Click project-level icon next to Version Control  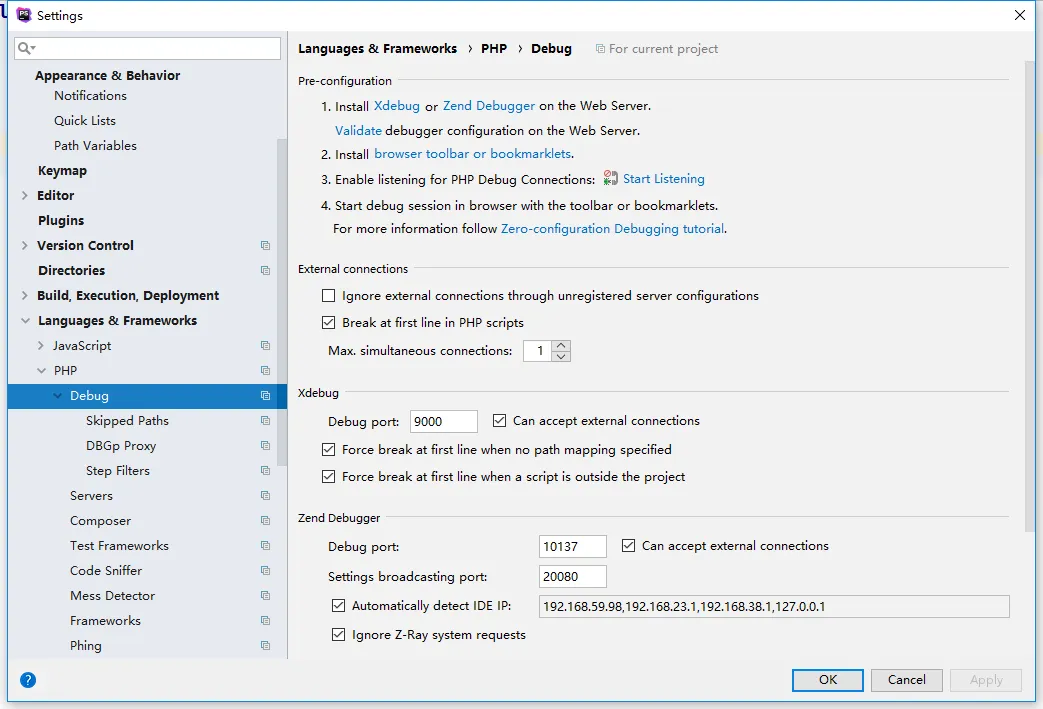pyautogui.click(x=265, y=246)
